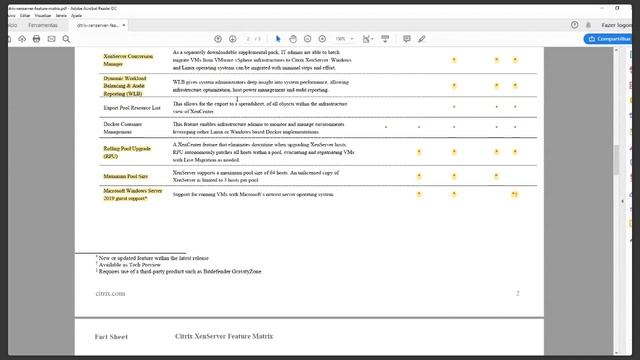Image resolution: width=640 pixels, height=360 pixels.
Task: Send the file by email
Action: pyautogui.click(x=51, y=39)
